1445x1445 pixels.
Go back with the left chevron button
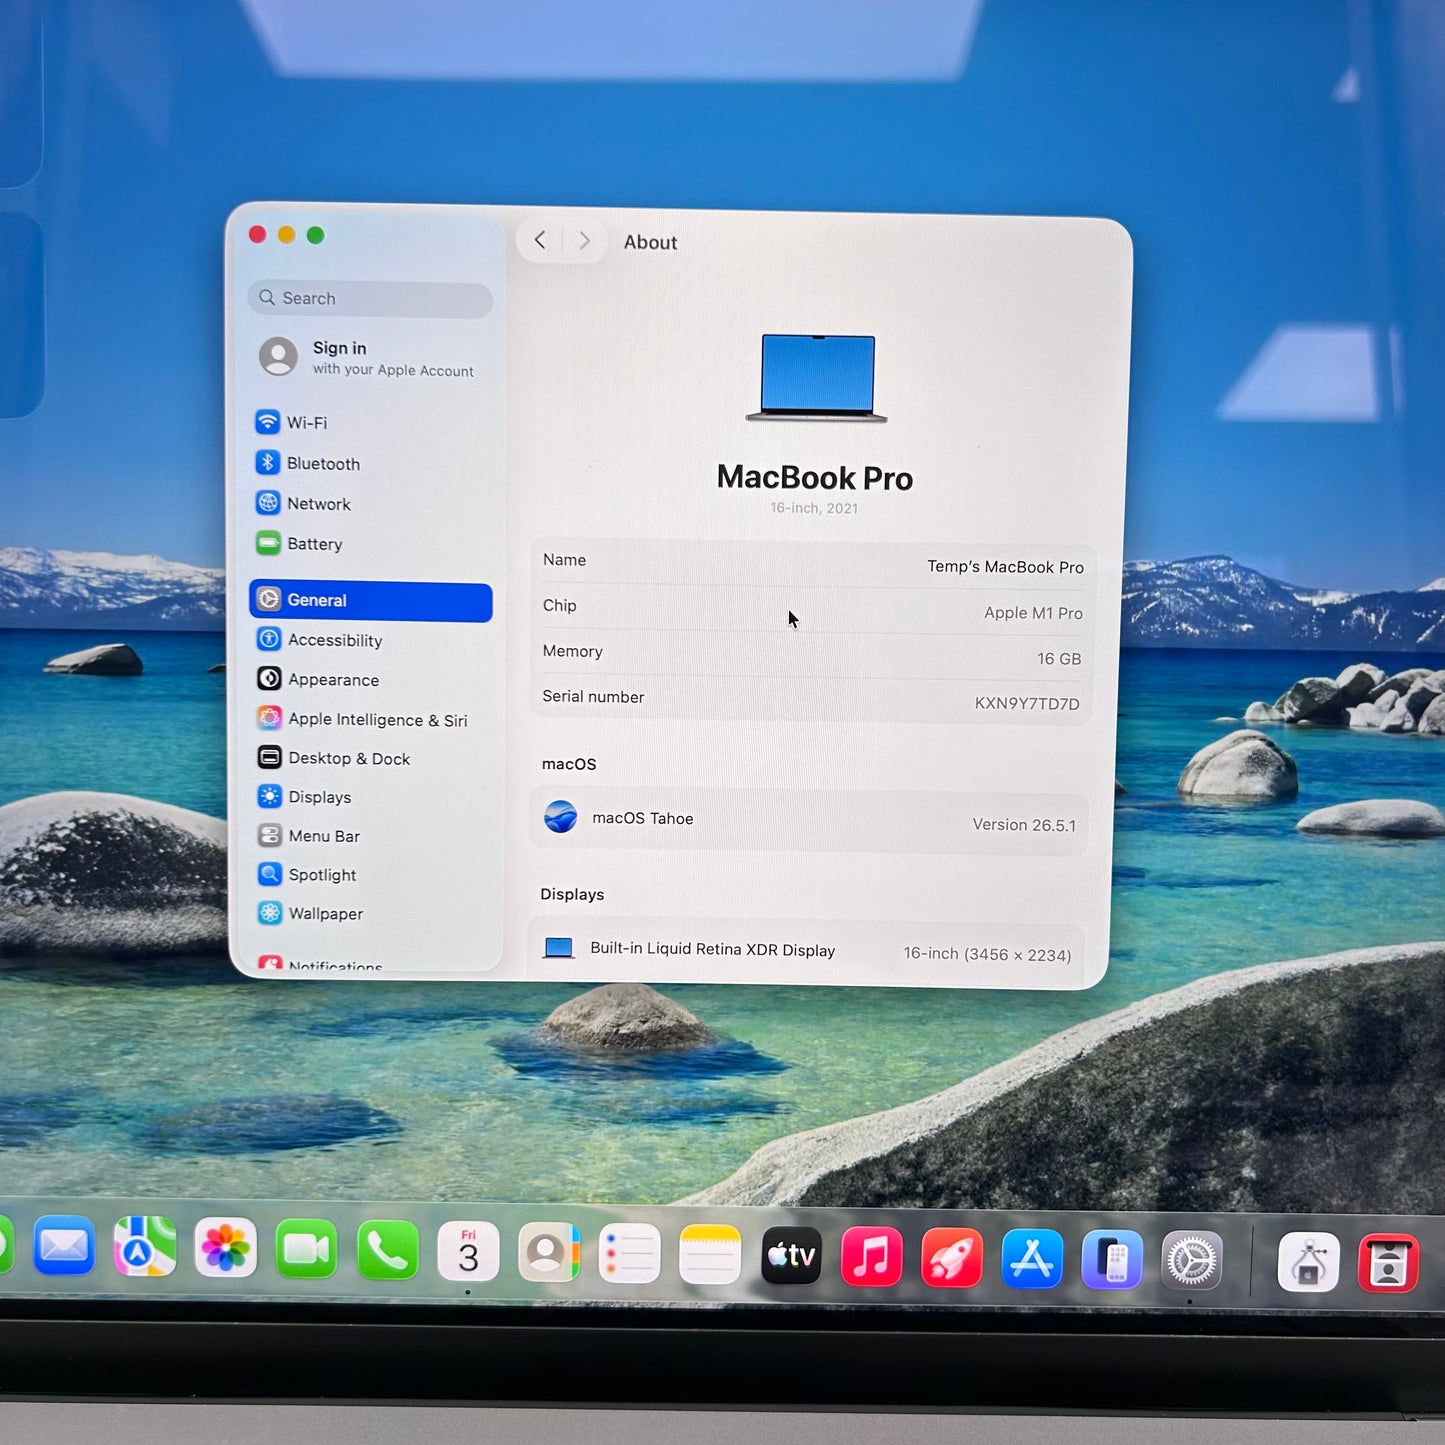coord(540,240)
